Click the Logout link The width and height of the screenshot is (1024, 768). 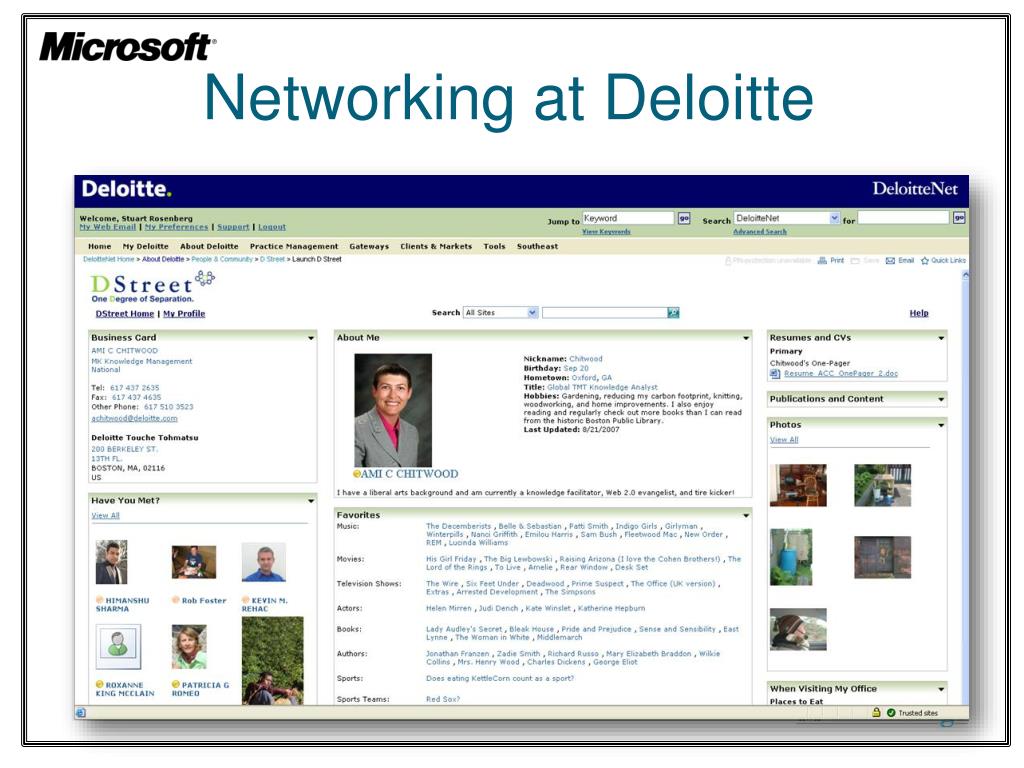click(272, 227)
